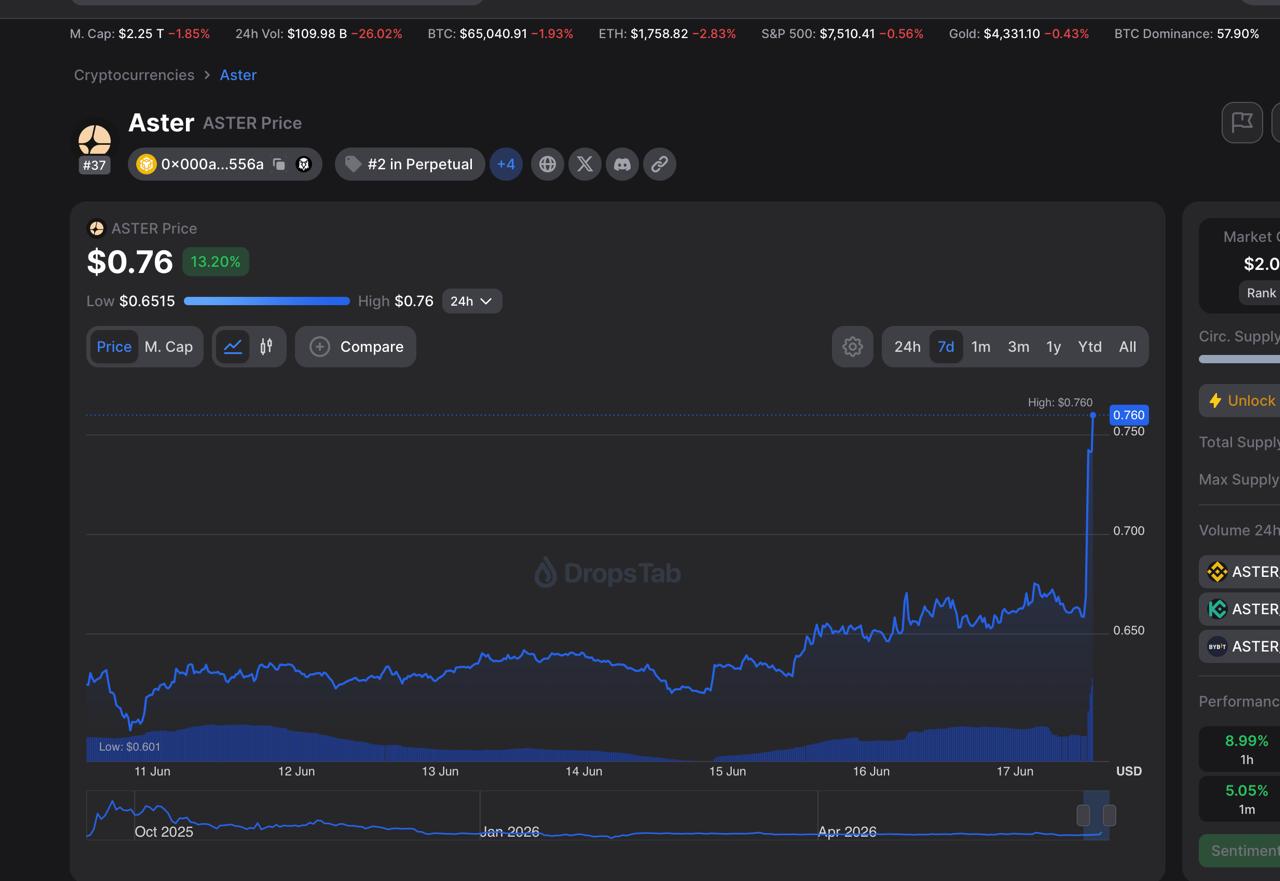Switch chart to Price view

pos(114,347)
